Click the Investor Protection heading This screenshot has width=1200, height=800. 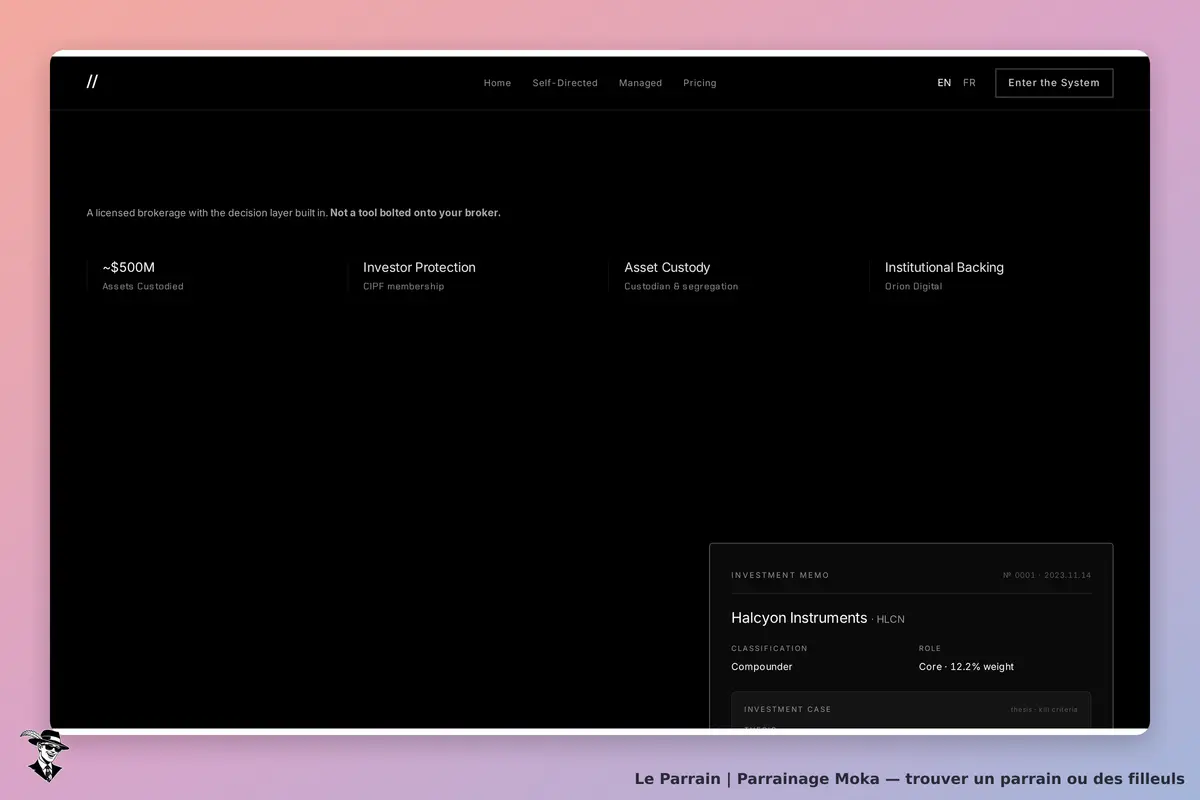point(419,267)
